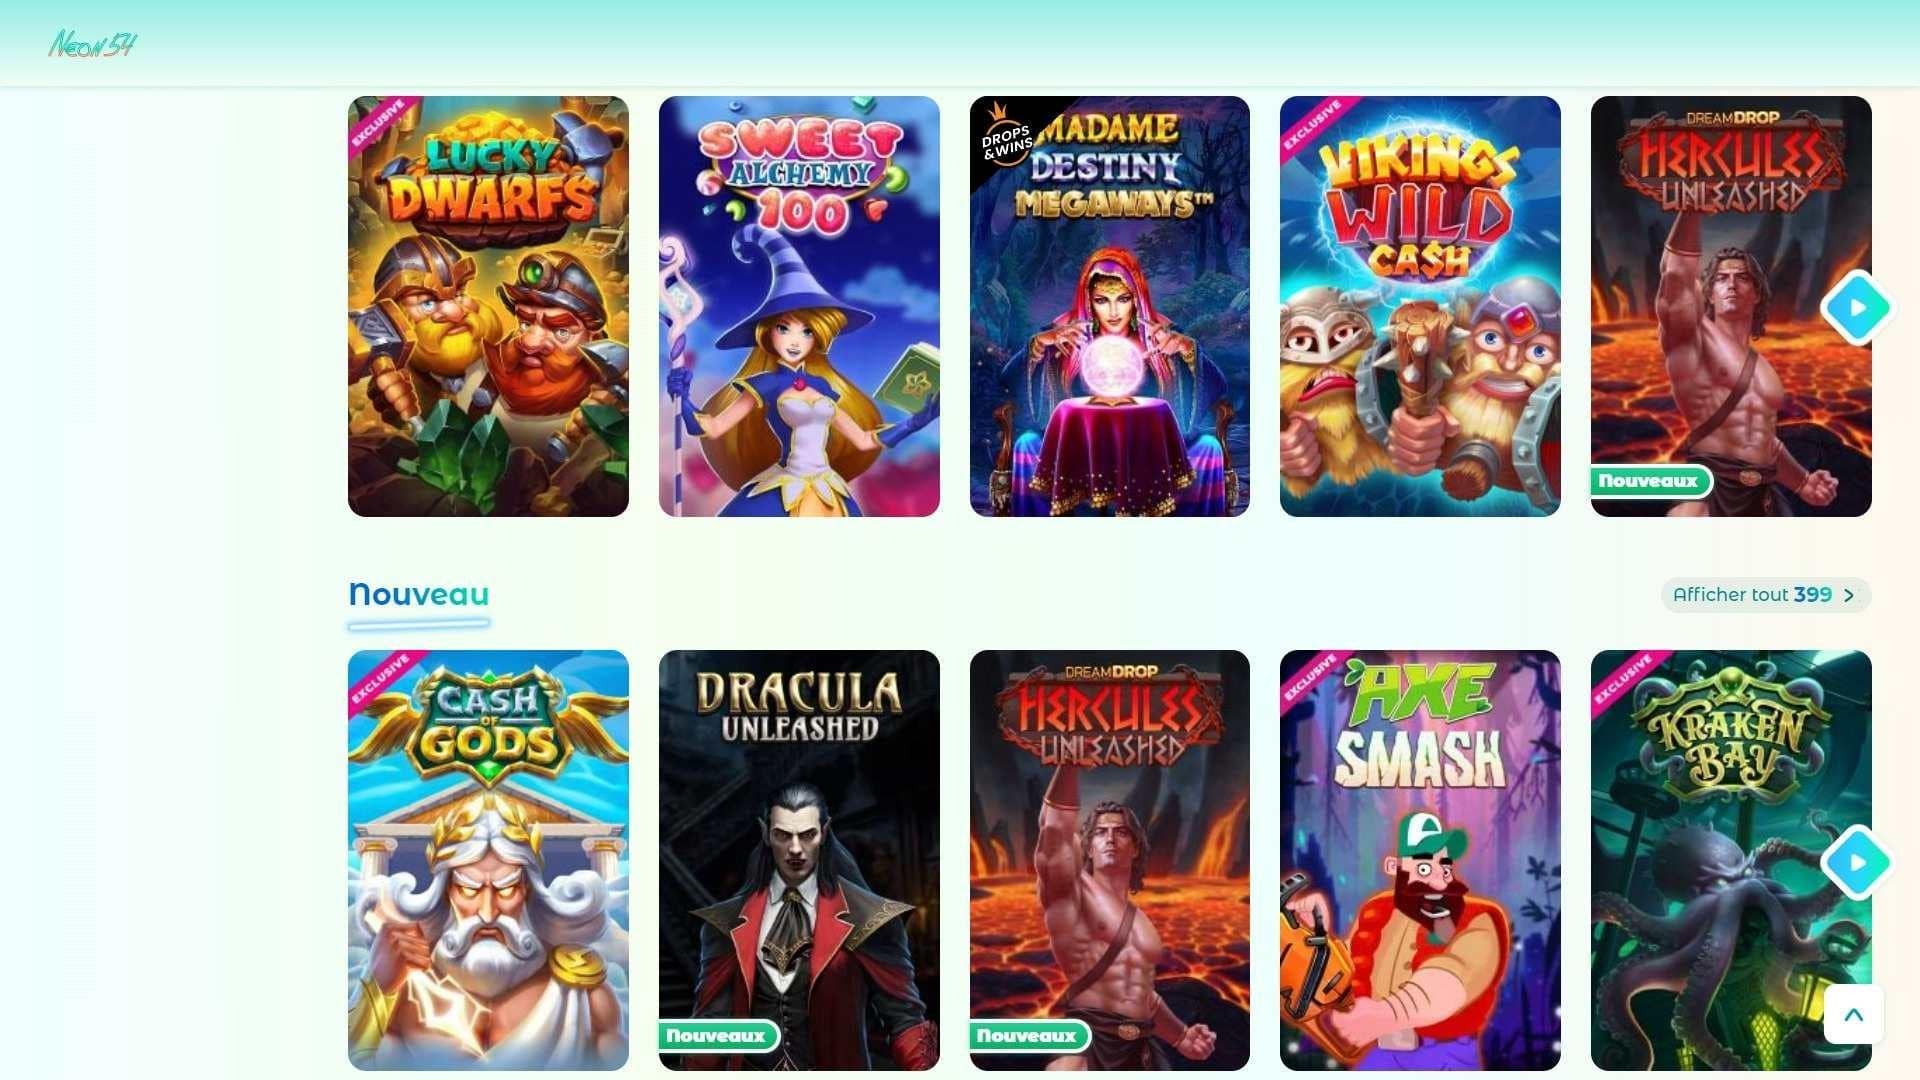Open the Axe Smash game
The height and width of the screenshot is (1080, 1920).
pos(1420,860)
